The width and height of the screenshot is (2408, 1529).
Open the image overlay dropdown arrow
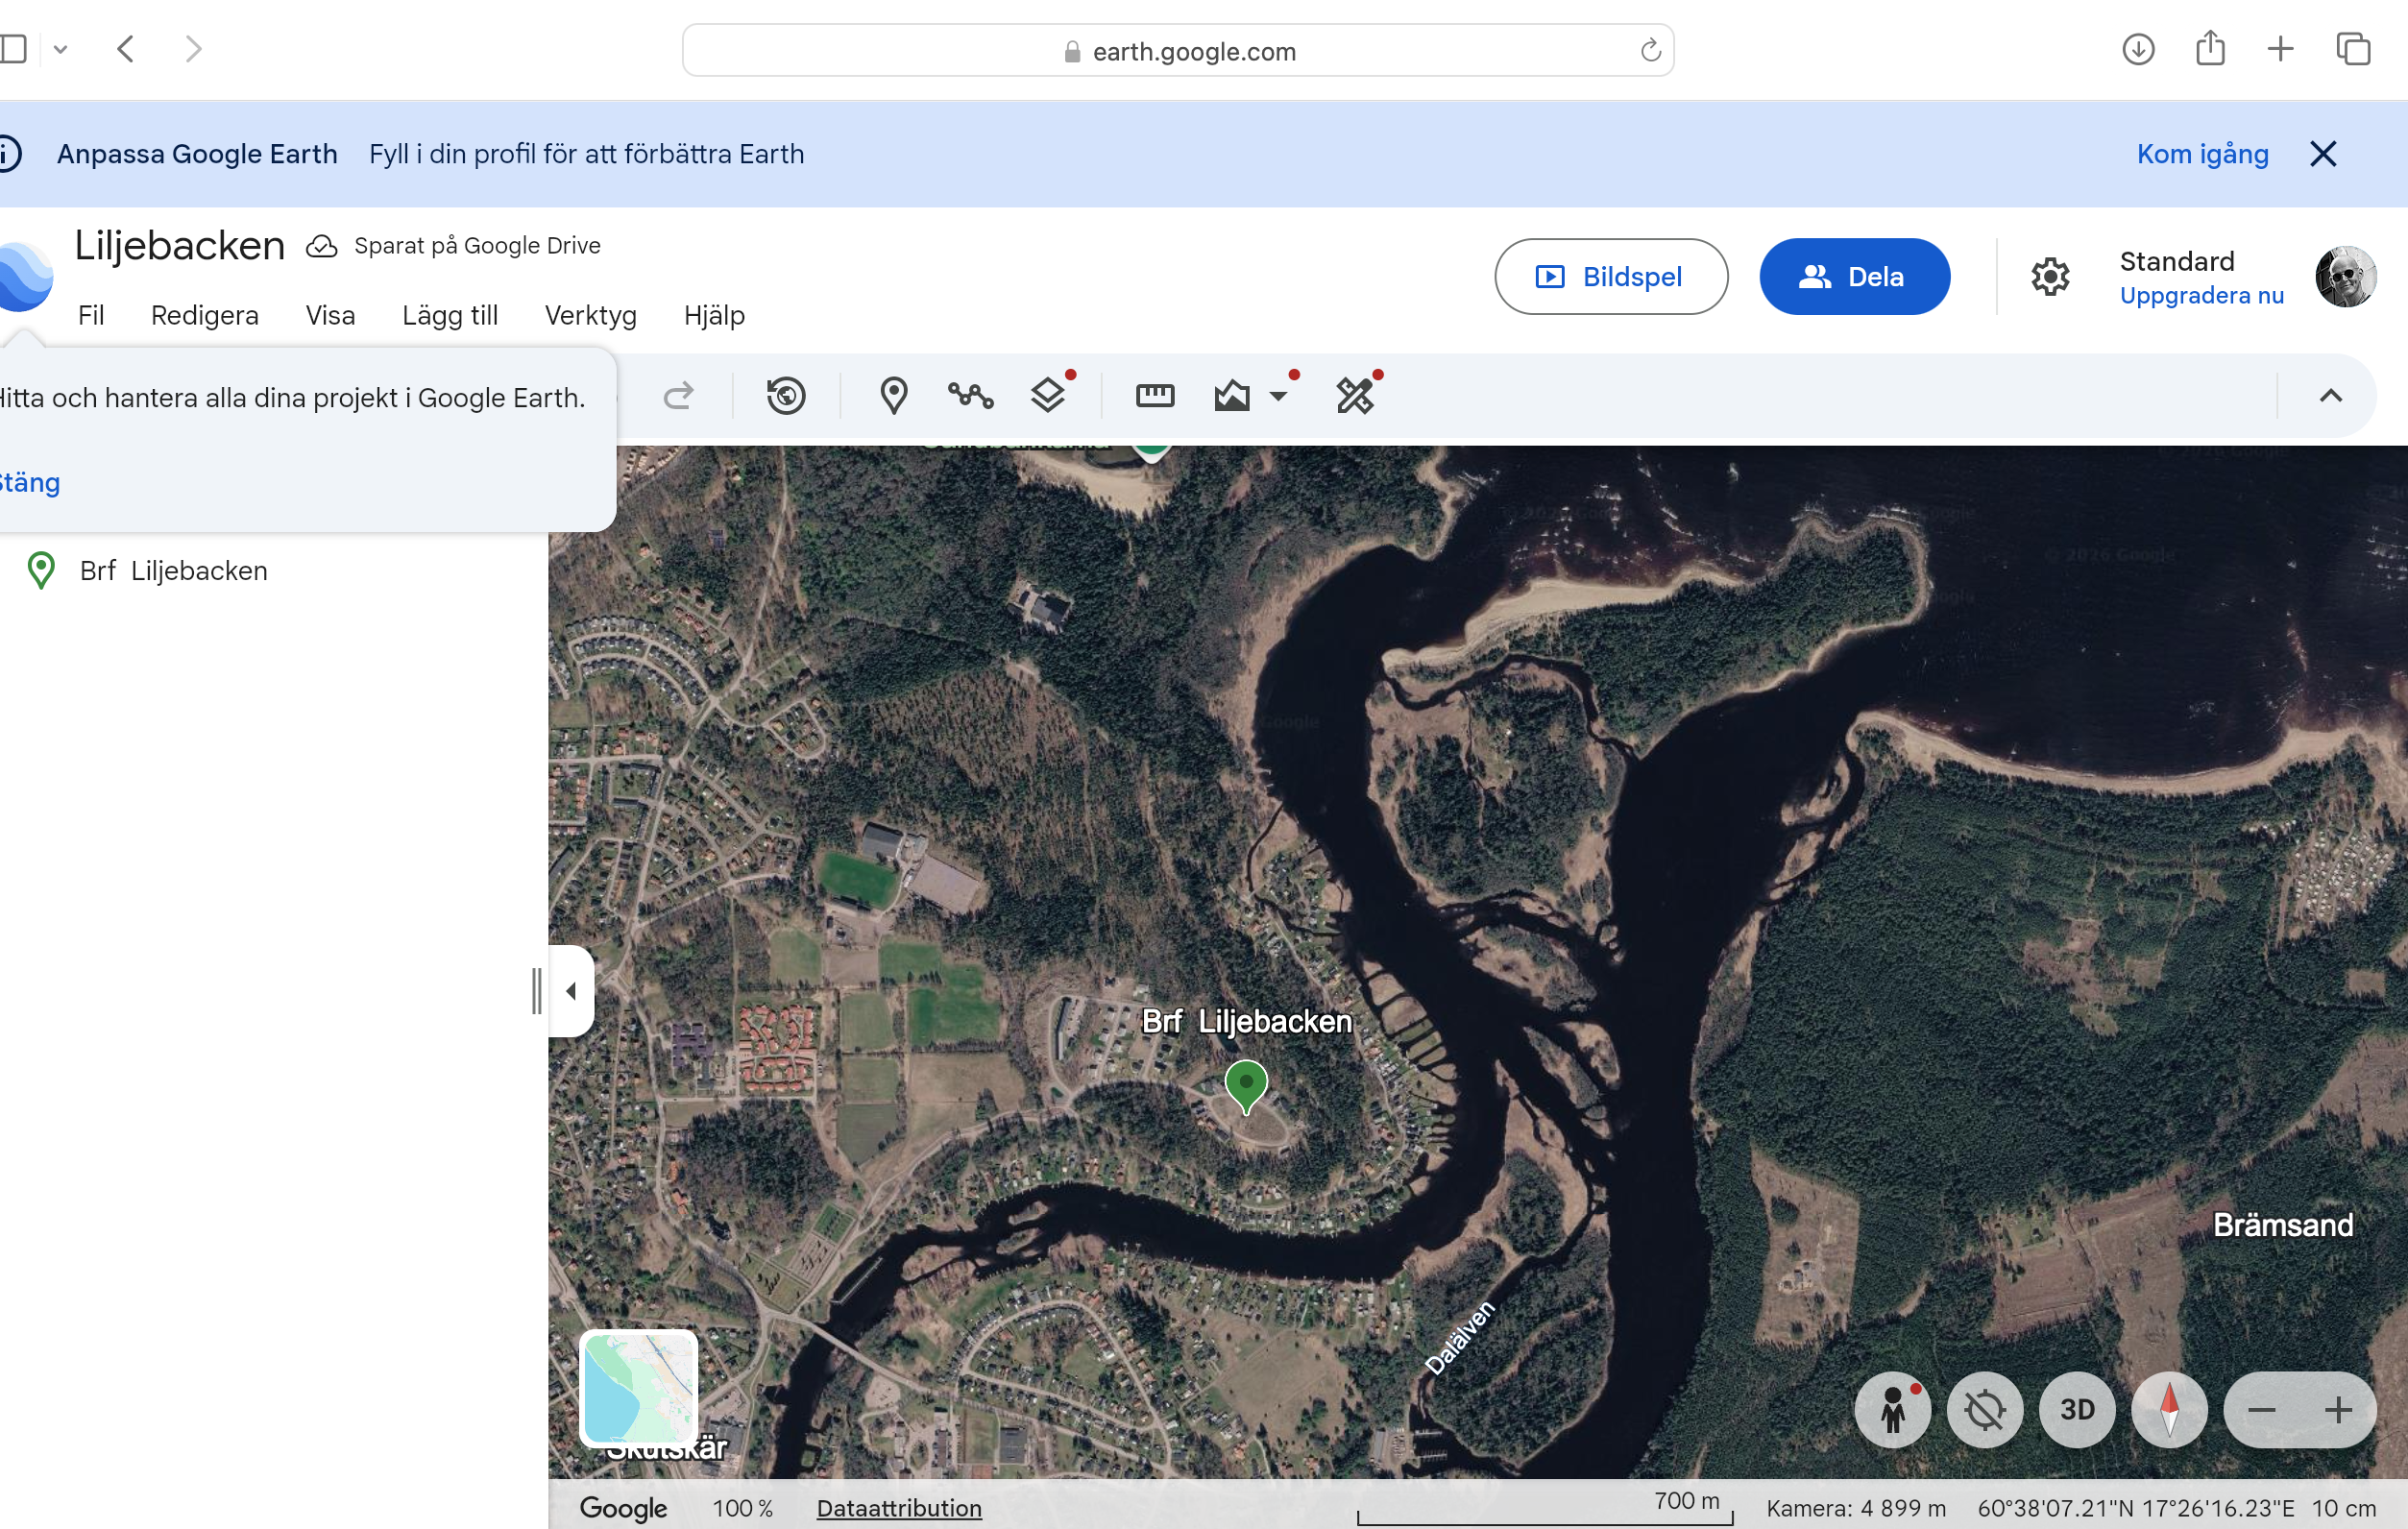click(1278, 396)
